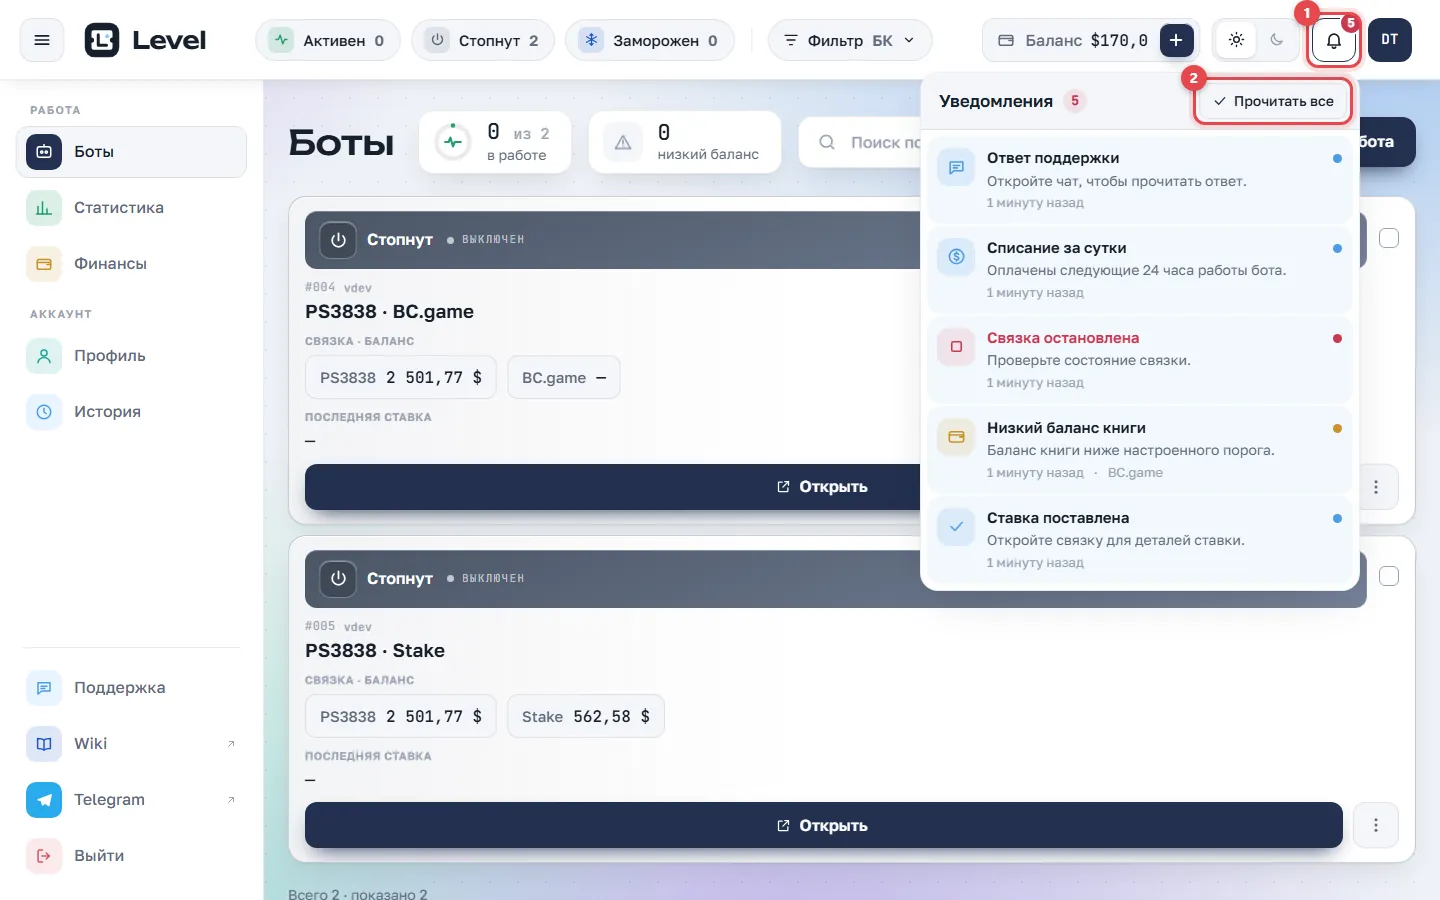Click the Ставка поставлена checkmark icon
1440x900 pixels.
pos(956,527)
